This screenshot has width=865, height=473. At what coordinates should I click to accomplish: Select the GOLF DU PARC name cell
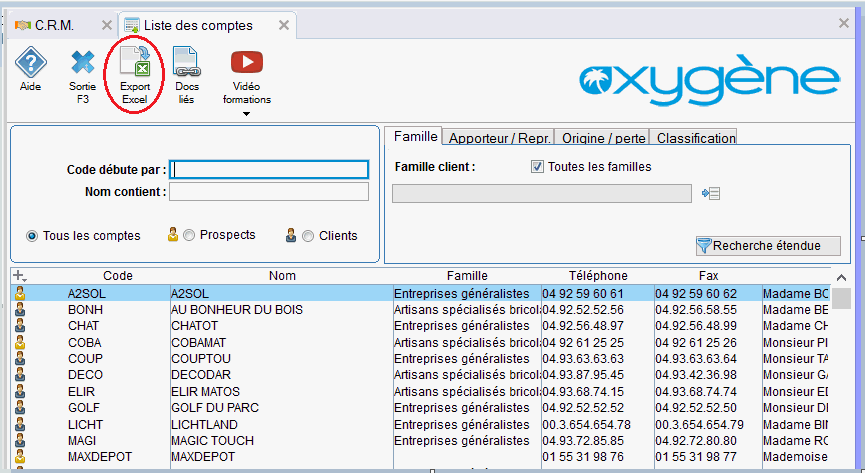click(x=215, y=408)
